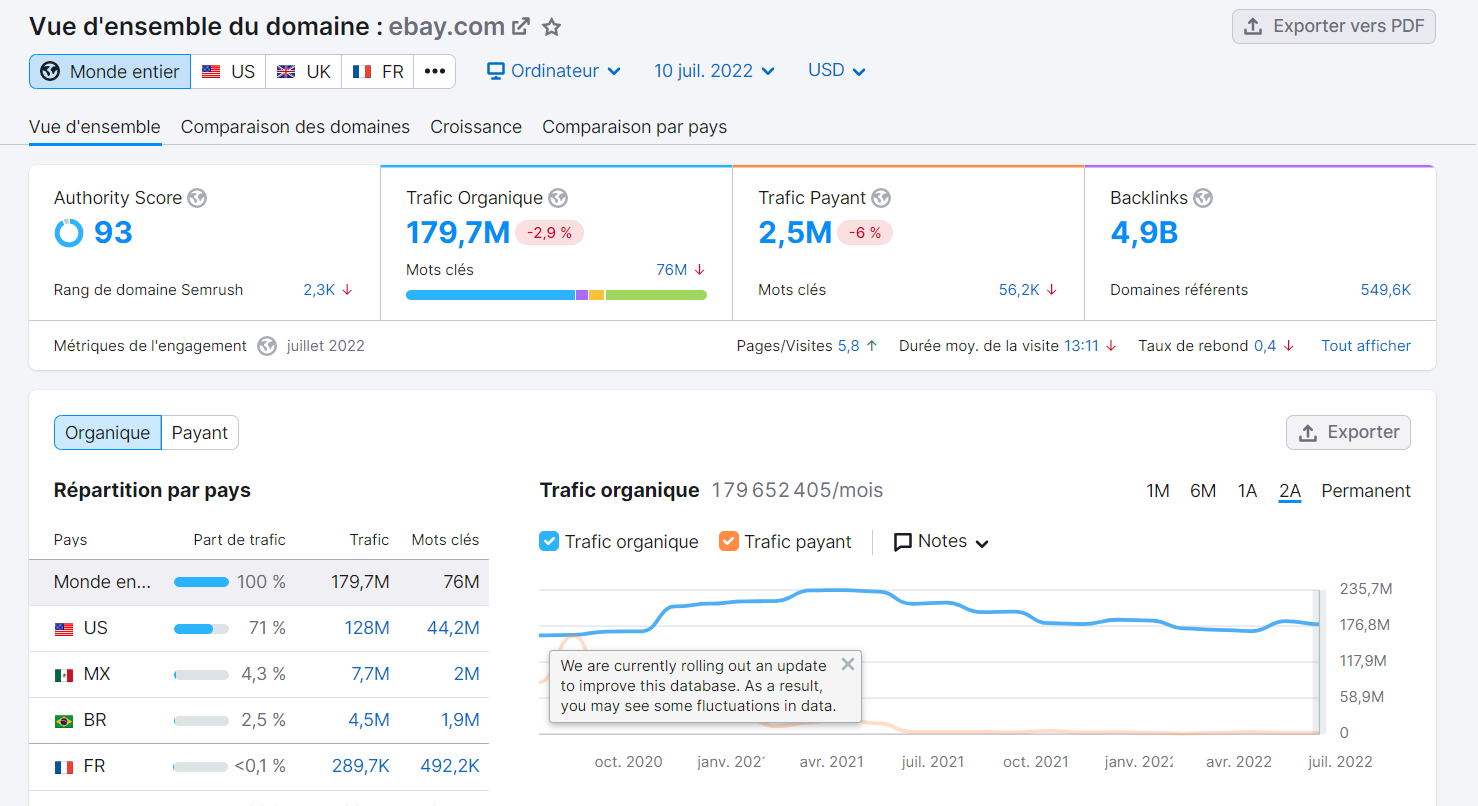Switch to the Croissance tab

476,127
